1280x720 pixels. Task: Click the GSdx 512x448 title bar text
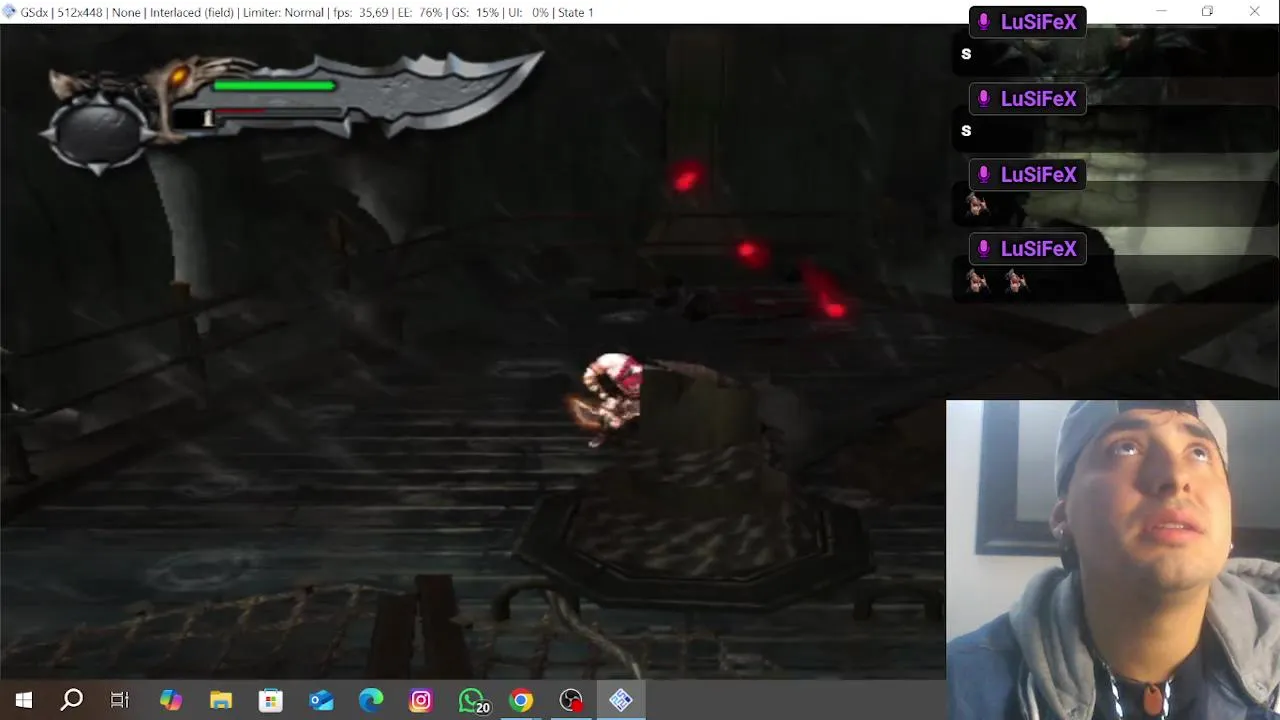click(x=307, y=12)
